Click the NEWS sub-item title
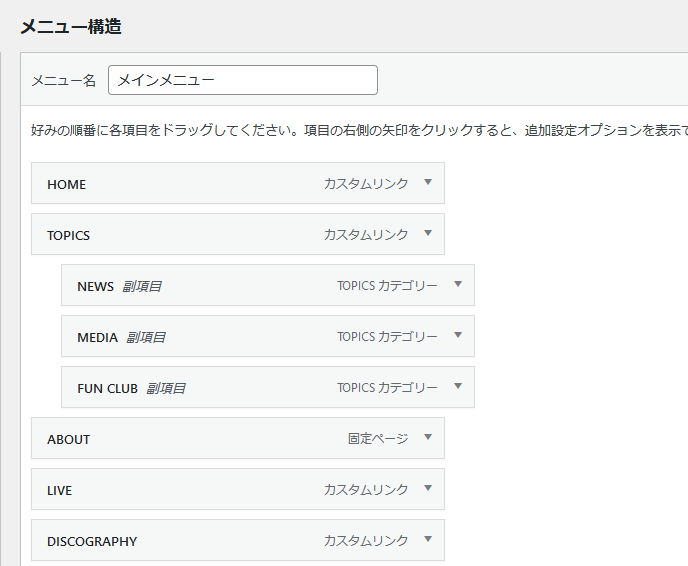The image size is (688, 566). 96,286
